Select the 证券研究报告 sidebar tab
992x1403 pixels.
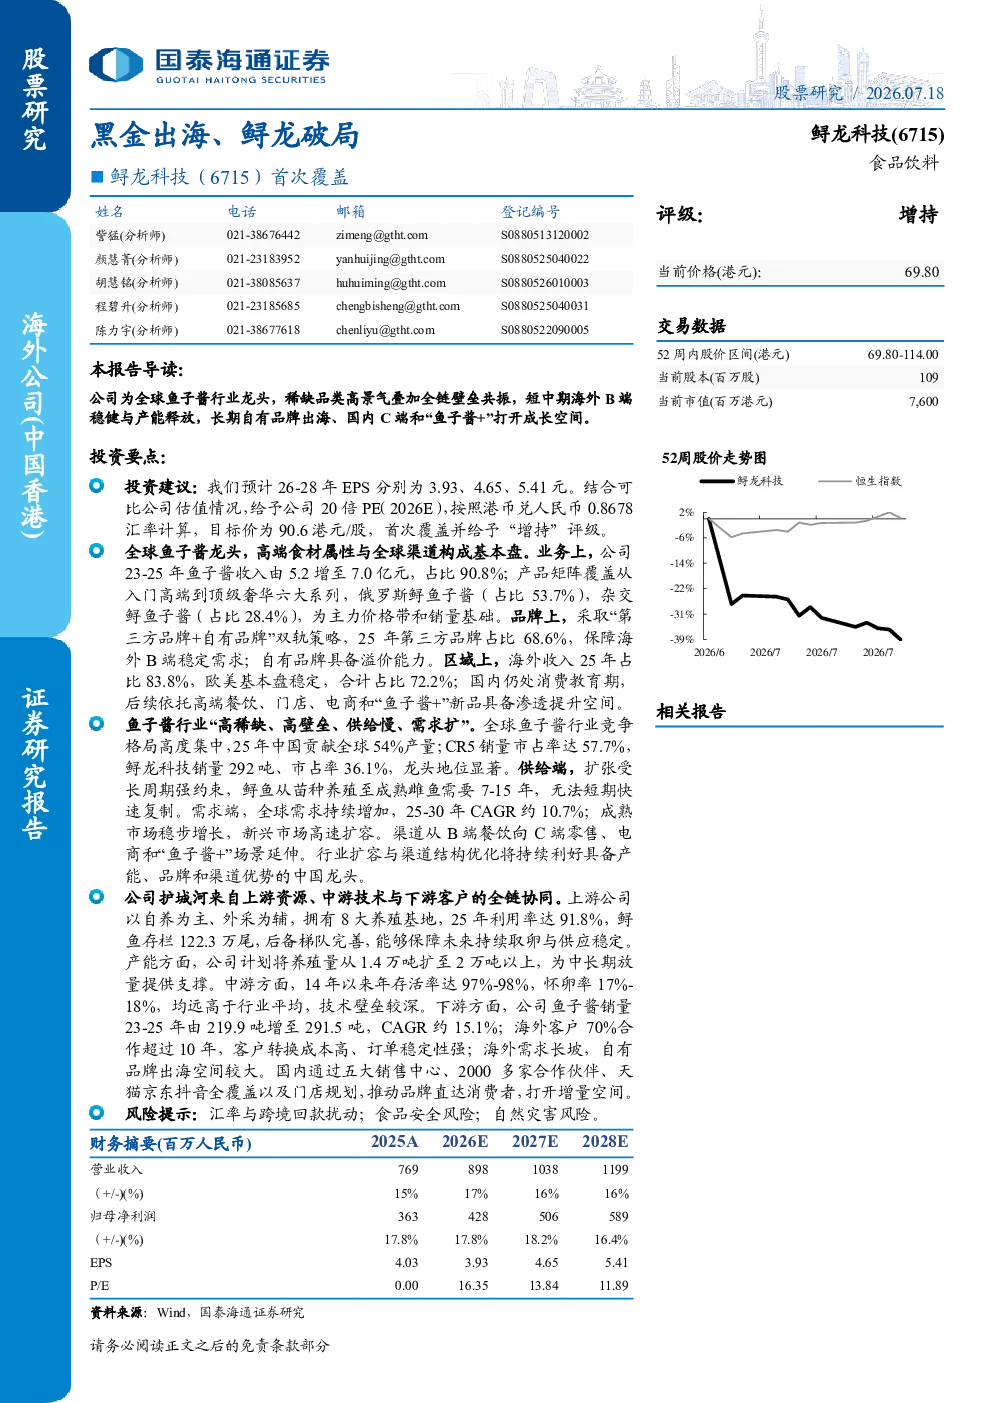(35, 765)
